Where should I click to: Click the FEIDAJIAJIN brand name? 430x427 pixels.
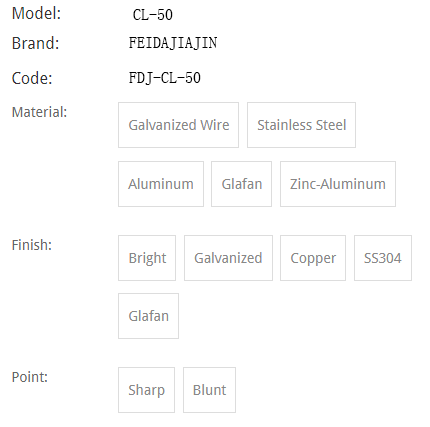173,43
